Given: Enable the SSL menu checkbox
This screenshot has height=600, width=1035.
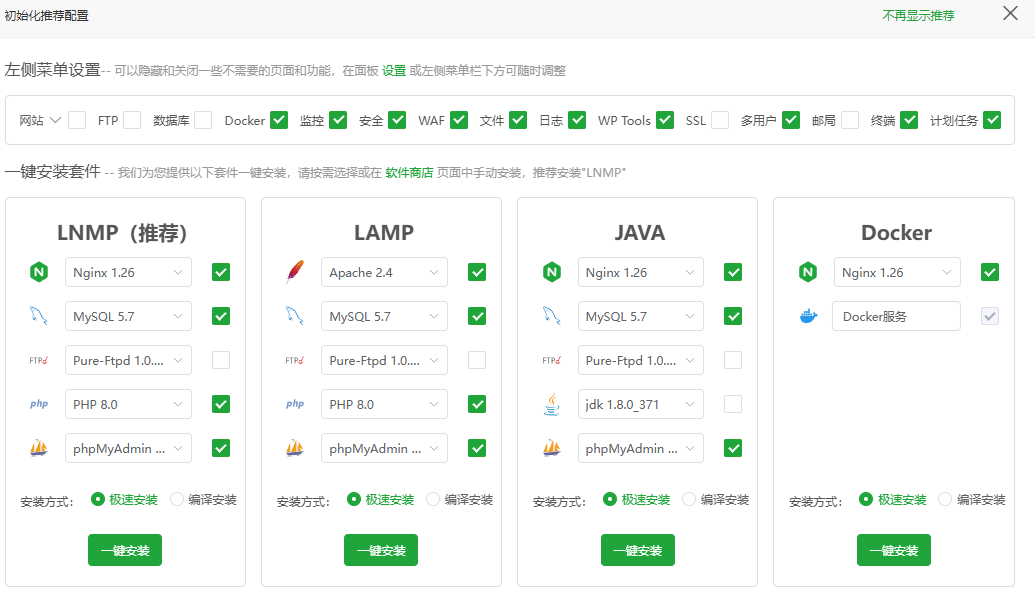Looking at the screenshot, I should click(719, 120).
